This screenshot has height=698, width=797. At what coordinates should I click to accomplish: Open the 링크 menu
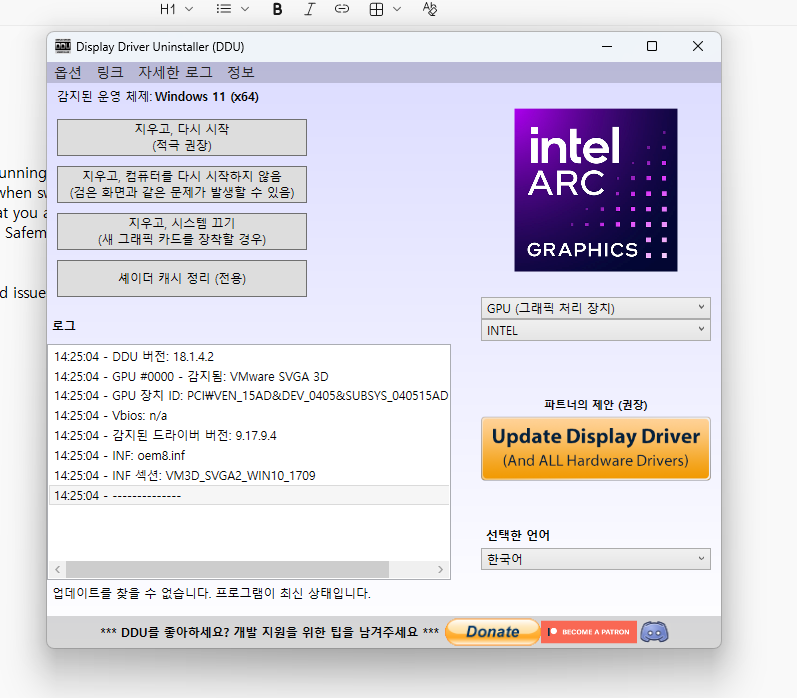110,72
